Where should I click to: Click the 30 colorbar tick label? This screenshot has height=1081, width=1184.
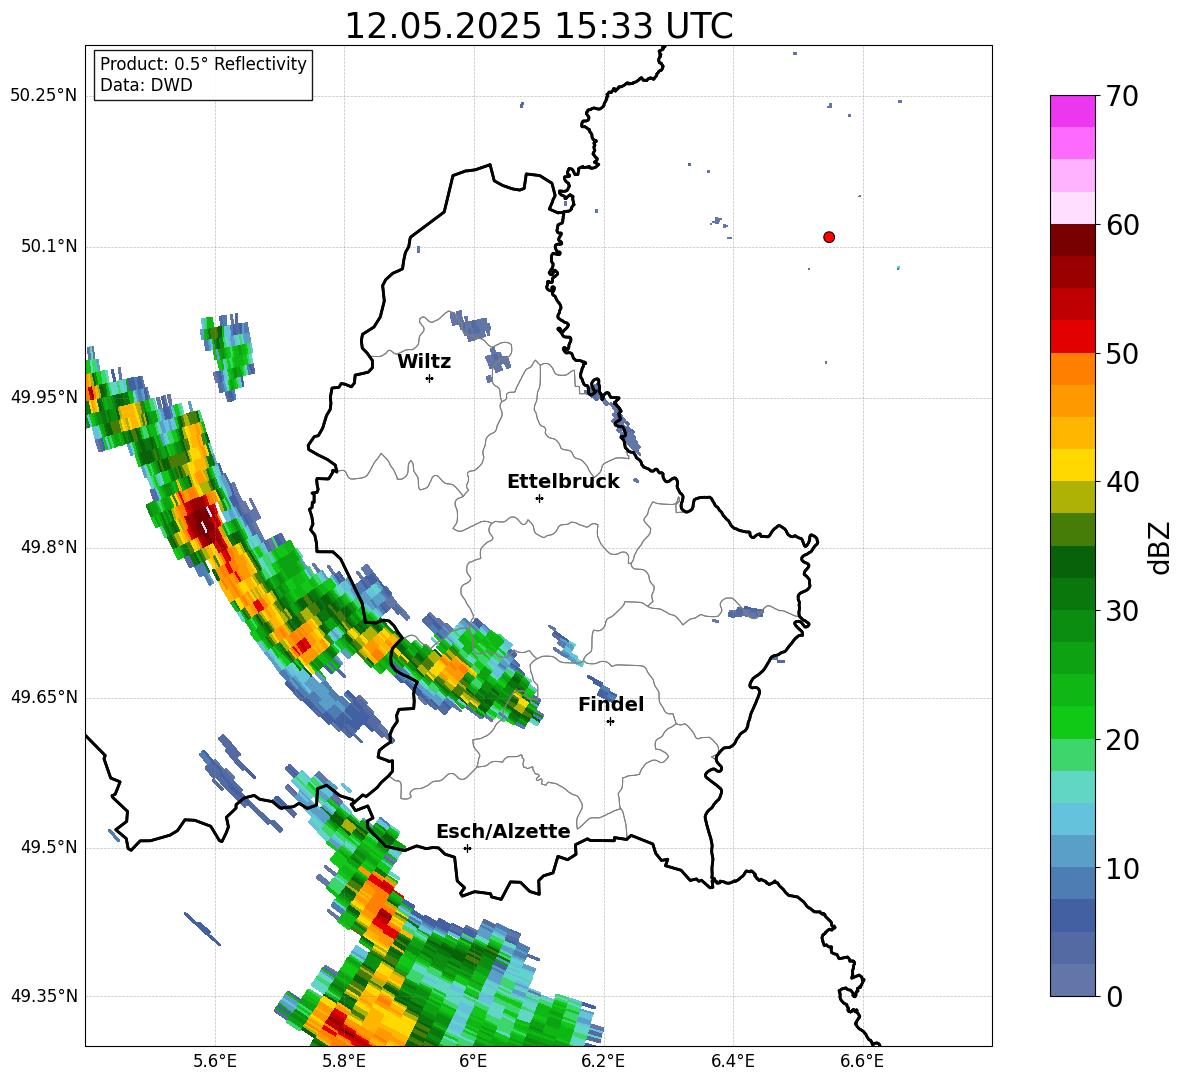pyautogui.click(x=1122, y=610)
